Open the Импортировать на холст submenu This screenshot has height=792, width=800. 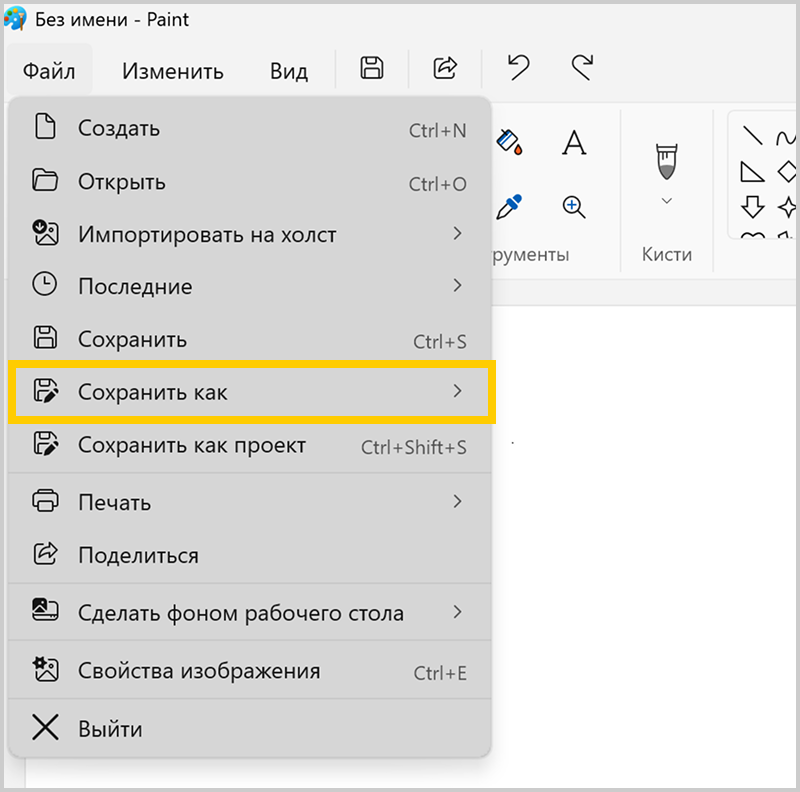pos(250,235)
